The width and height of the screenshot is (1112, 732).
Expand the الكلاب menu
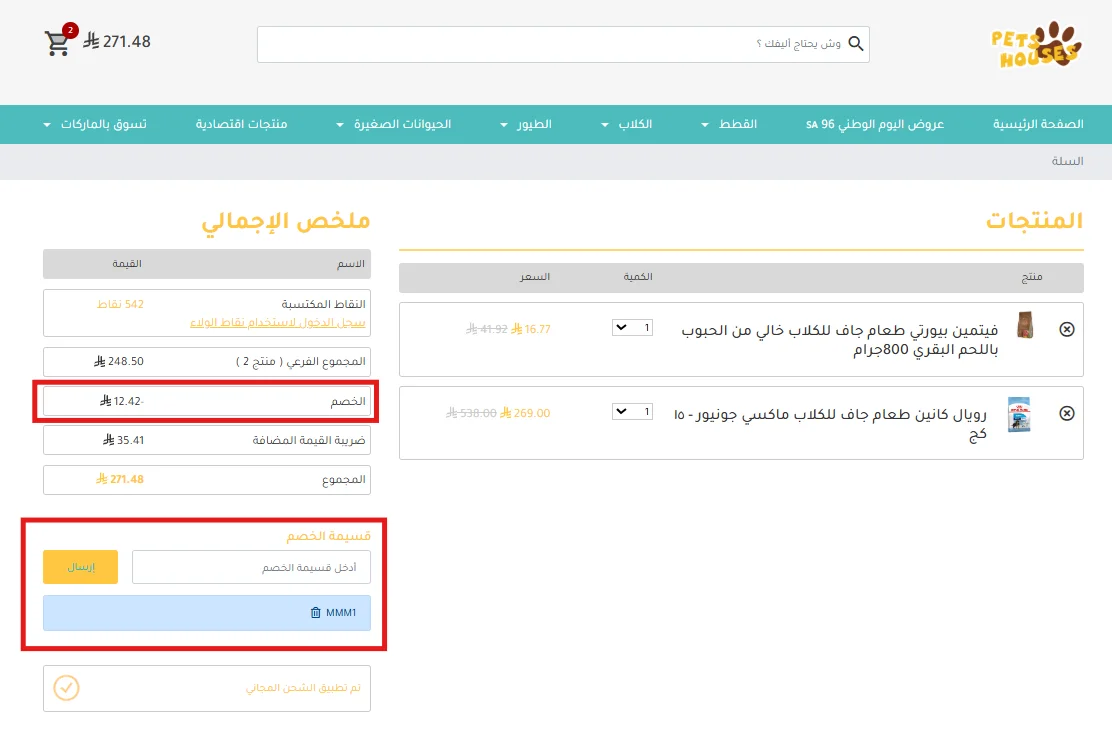pos(627,124)
